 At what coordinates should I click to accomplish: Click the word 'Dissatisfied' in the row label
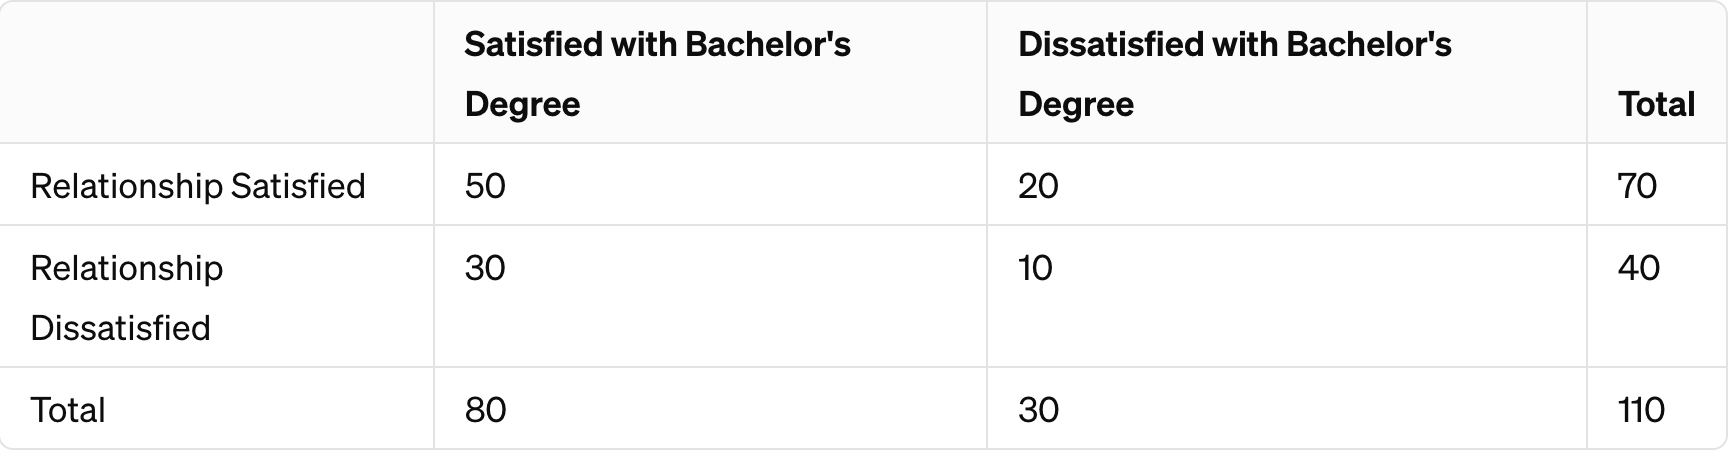[120, 328]
